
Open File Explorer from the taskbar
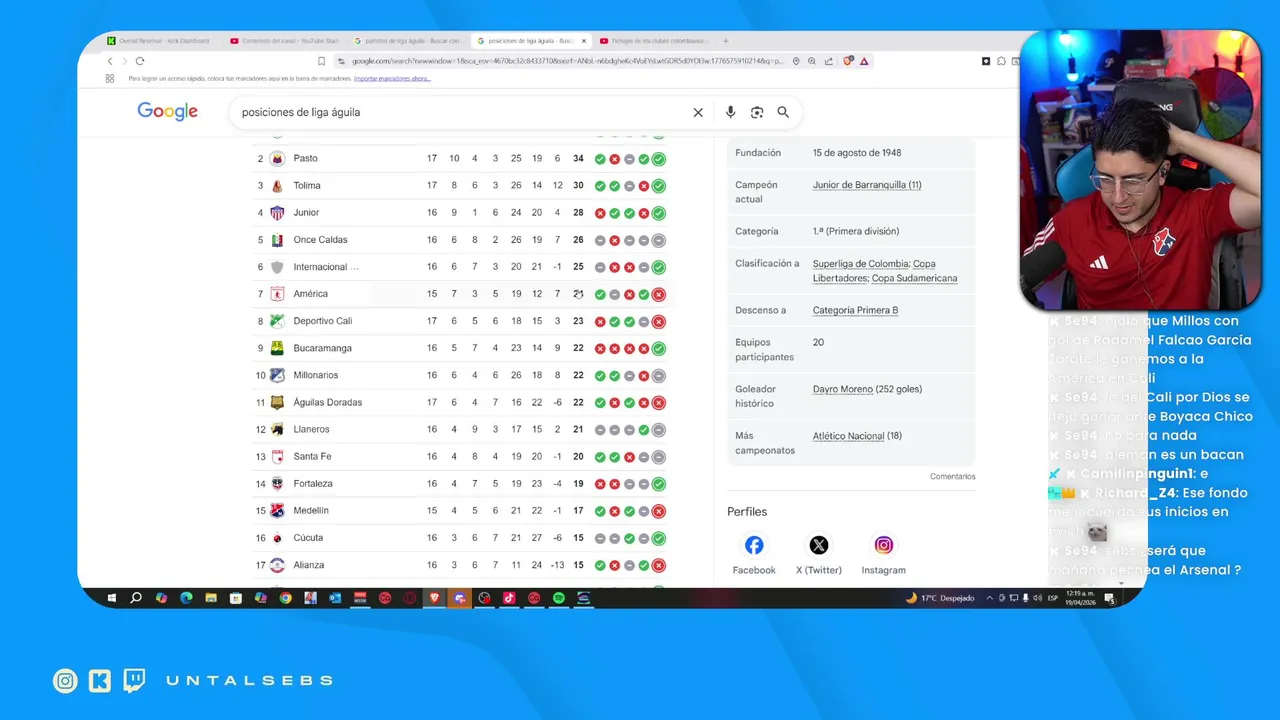pos(211,598)
